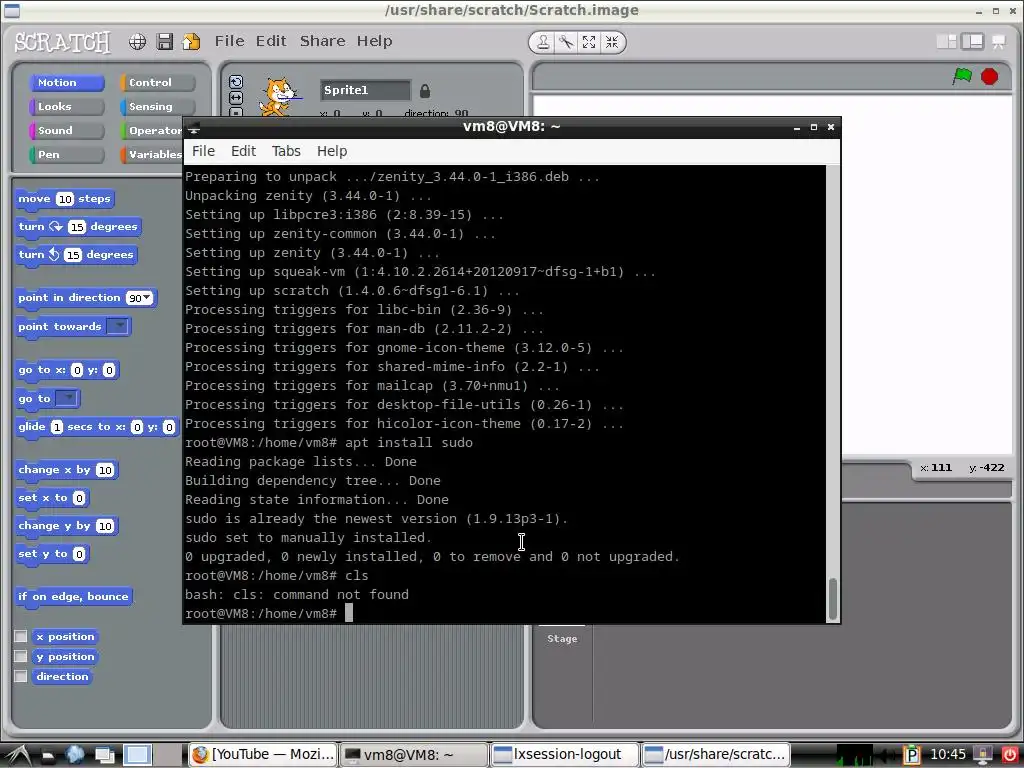Select the Duplicate stamp tool in Scratch

pyautogui.click(x=543, y=42)
